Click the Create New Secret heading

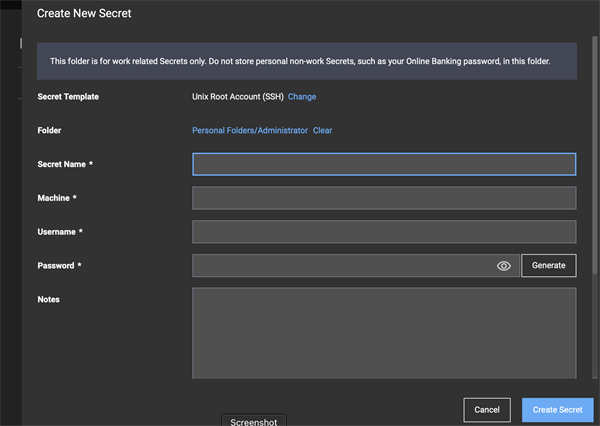click(x=84, y=13)
